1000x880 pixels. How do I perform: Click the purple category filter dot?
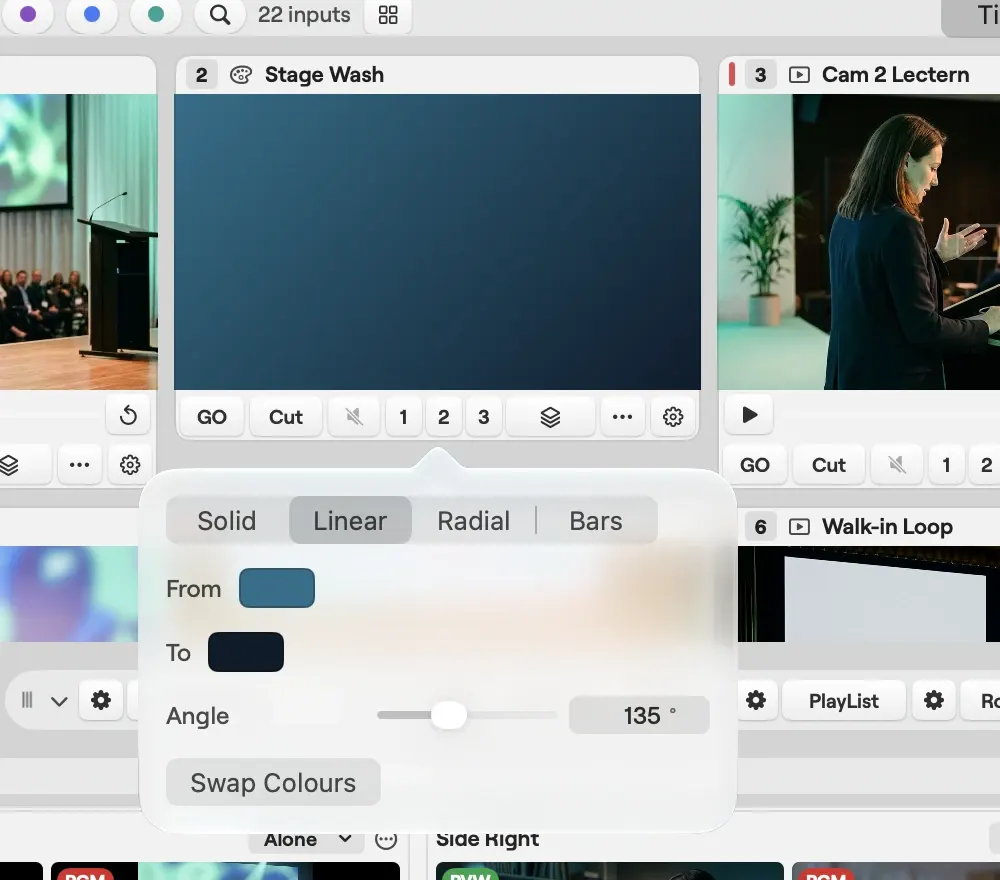click(28, 14)
